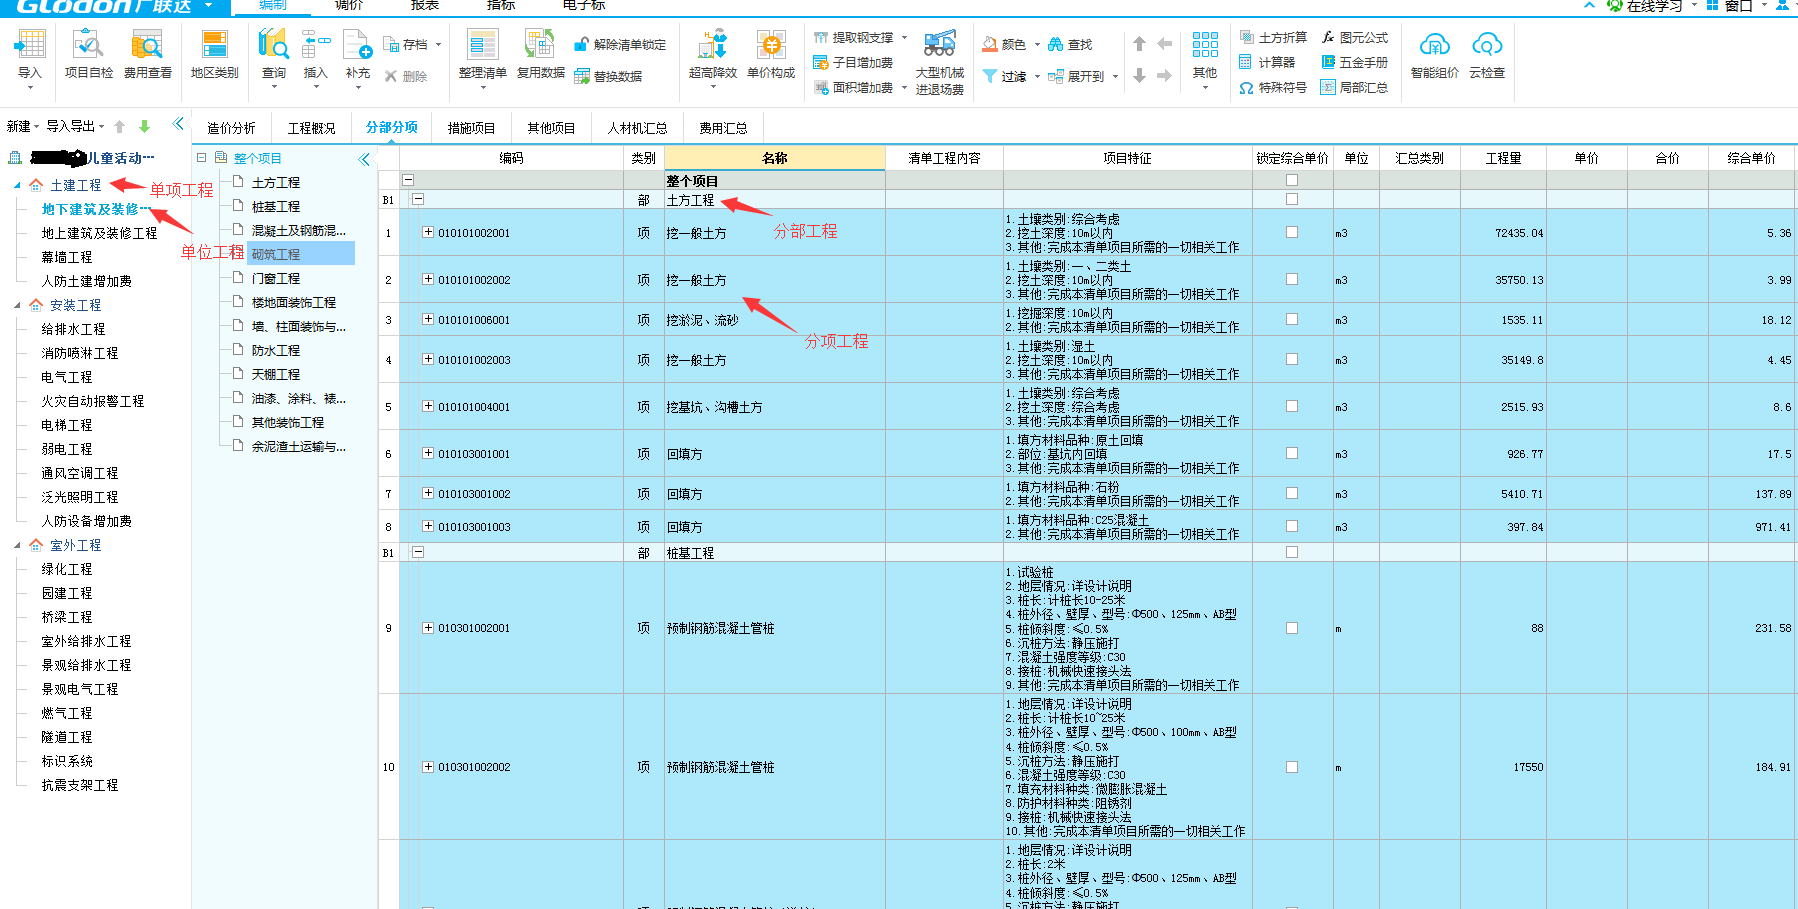Image resolution: width=1798 pixels, height=909 pixels.
Task: Switch to 工程概况 tab
Action: coord(312,128)
